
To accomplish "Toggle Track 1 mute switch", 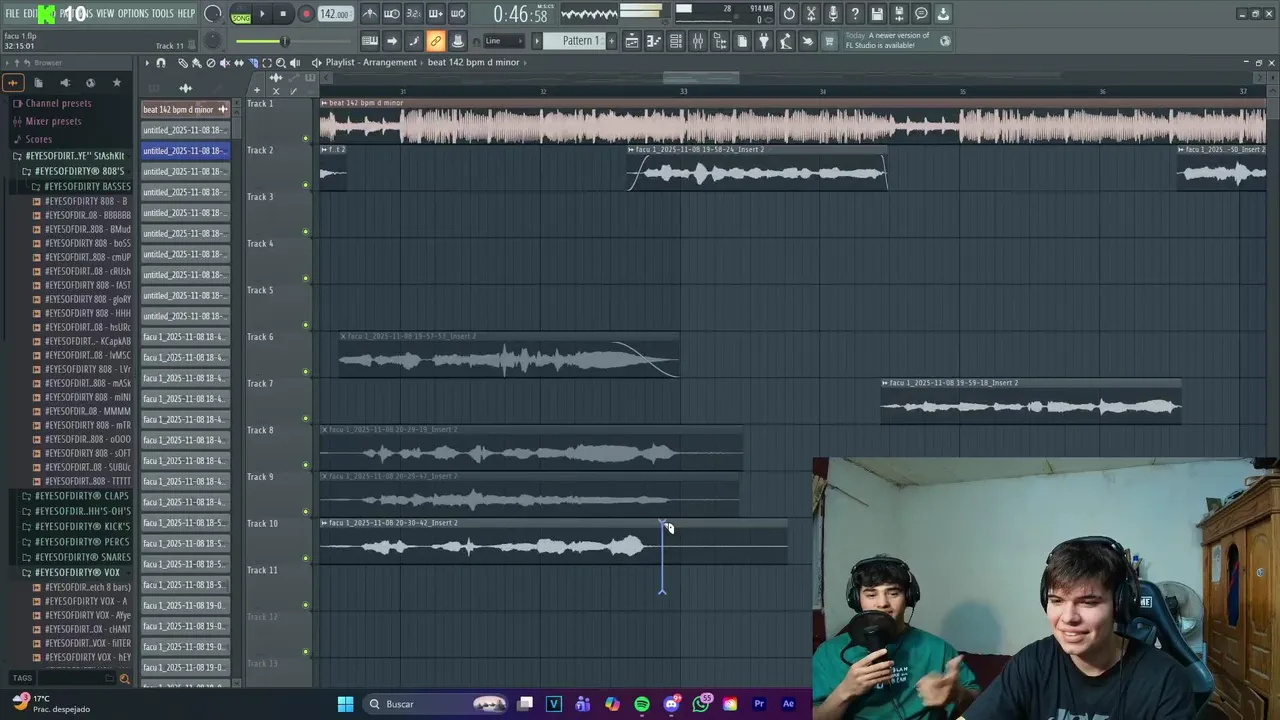I will click(x=306, y=138).
